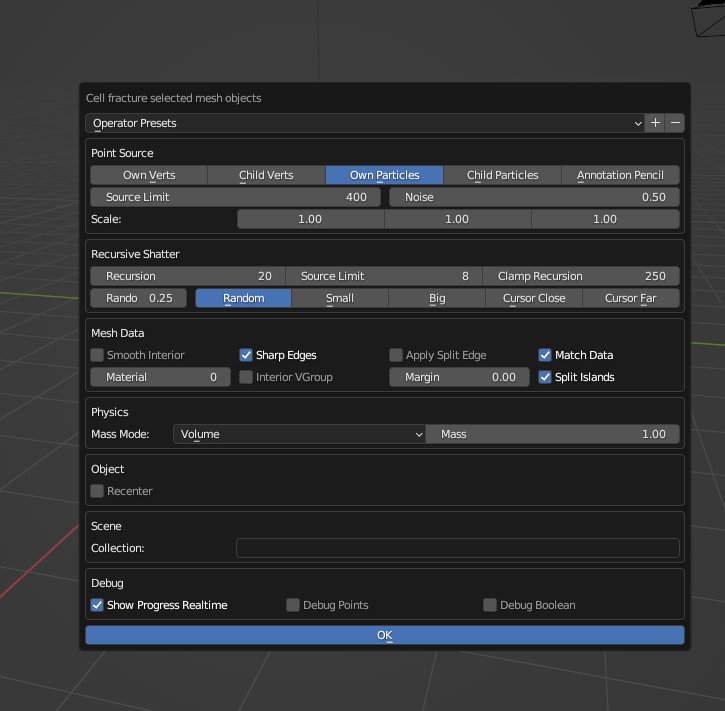The height and width of the screenshot is (711, 725).
Task: Click the minus icon to remove preset
Action: (676, 123)
